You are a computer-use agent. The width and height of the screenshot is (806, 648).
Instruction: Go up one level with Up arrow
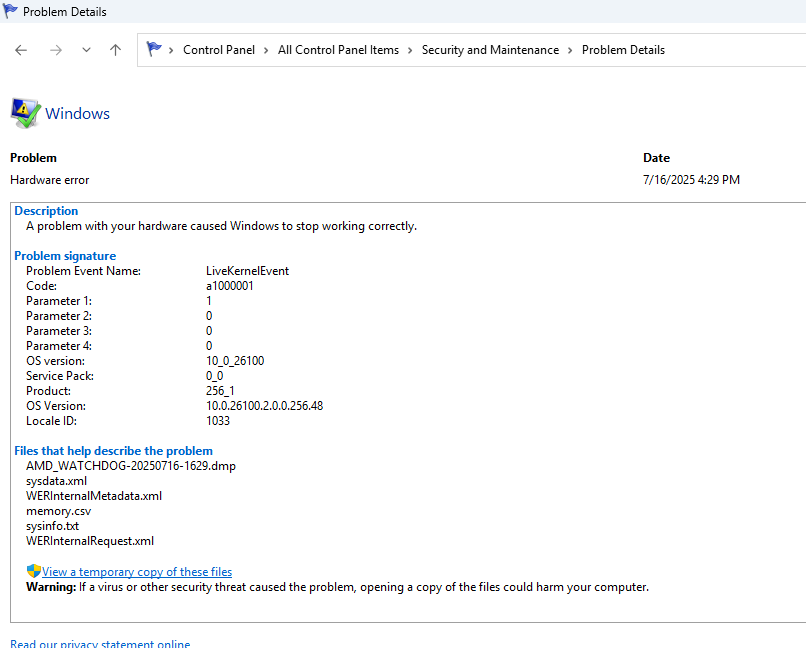coord(115,50)
